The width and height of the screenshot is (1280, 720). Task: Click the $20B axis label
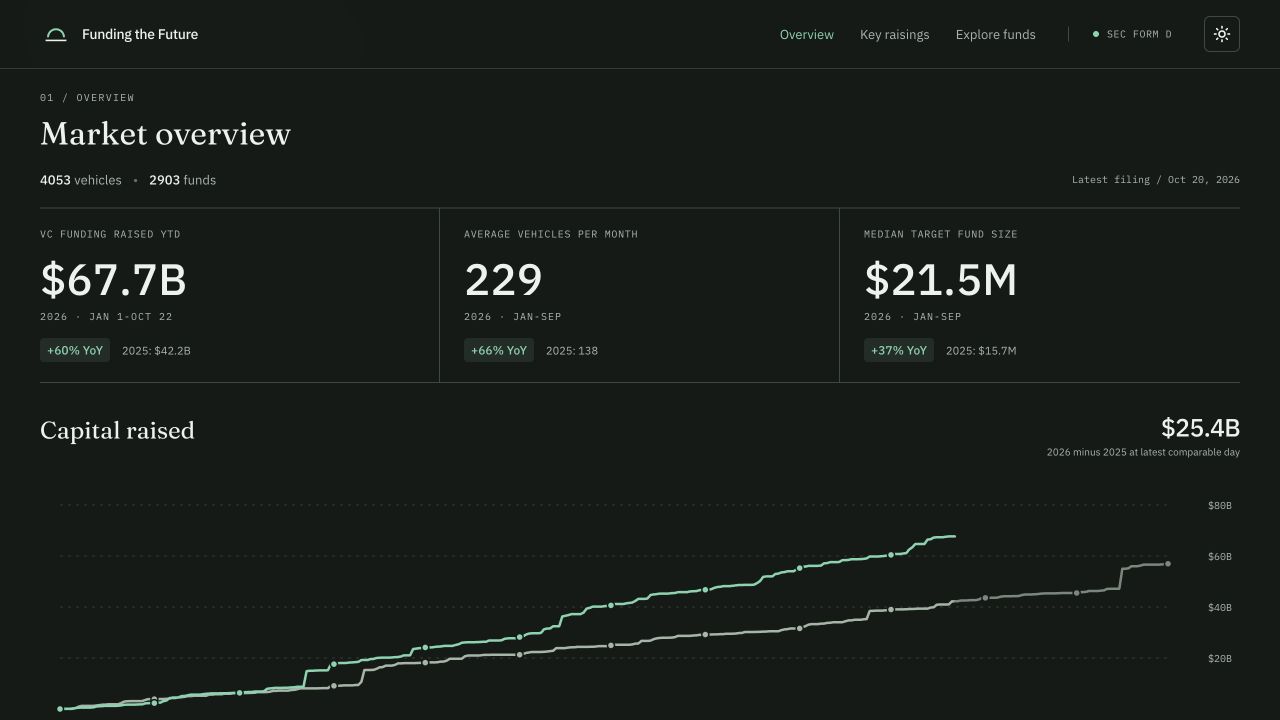point(1220,659)
